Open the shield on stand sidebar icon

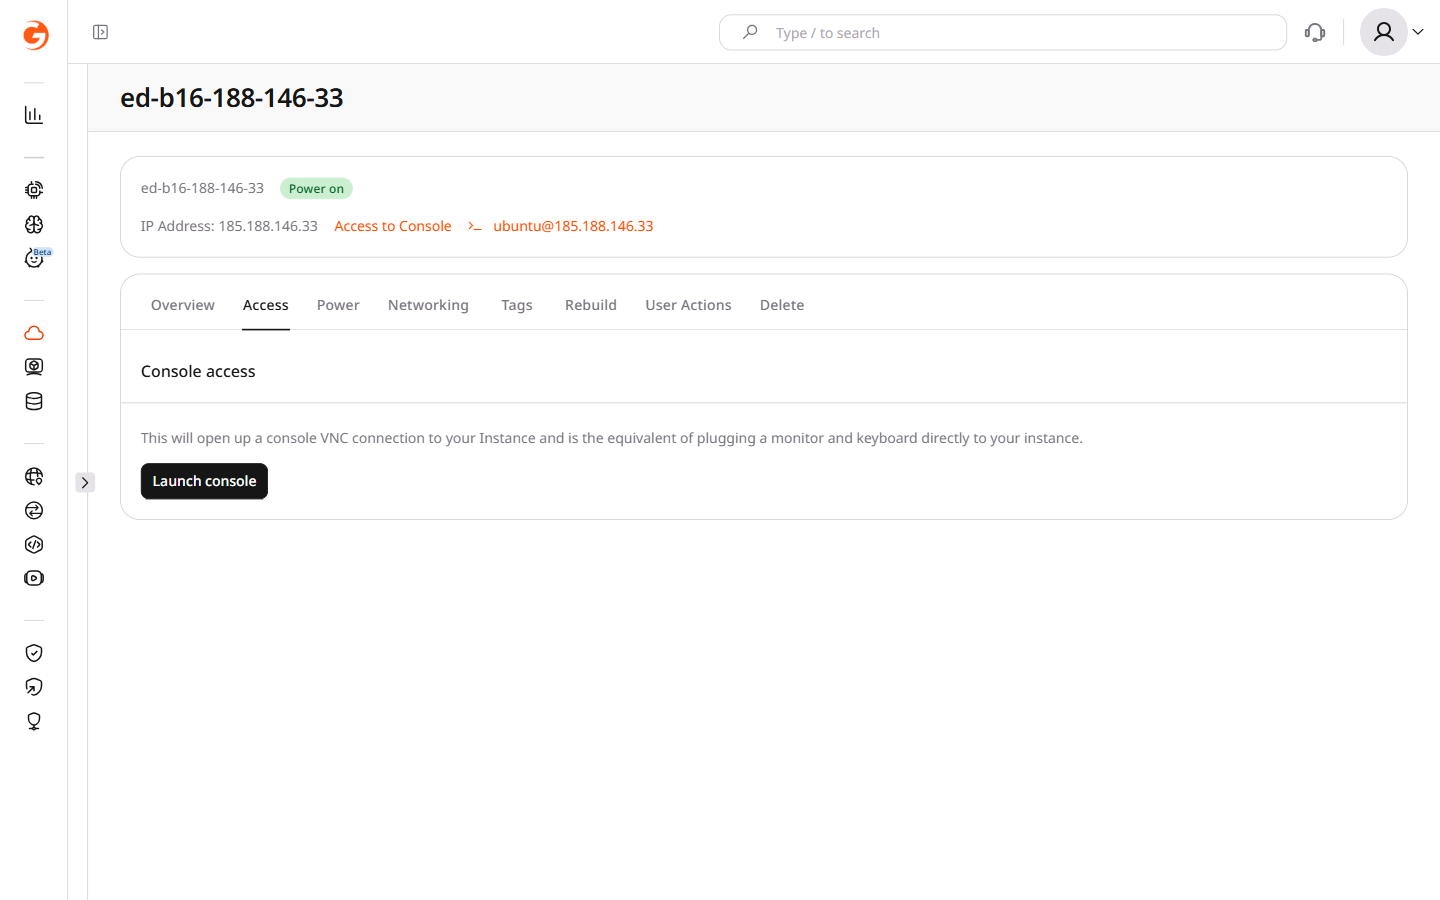[x=34, y=721]
